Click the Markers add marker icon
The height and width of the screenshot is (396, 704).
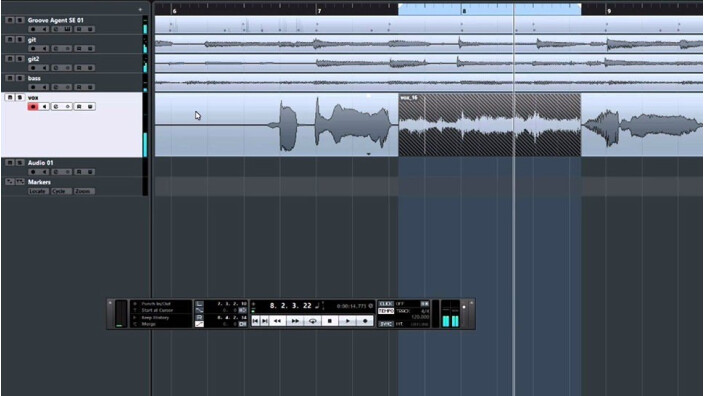(9, 182)
